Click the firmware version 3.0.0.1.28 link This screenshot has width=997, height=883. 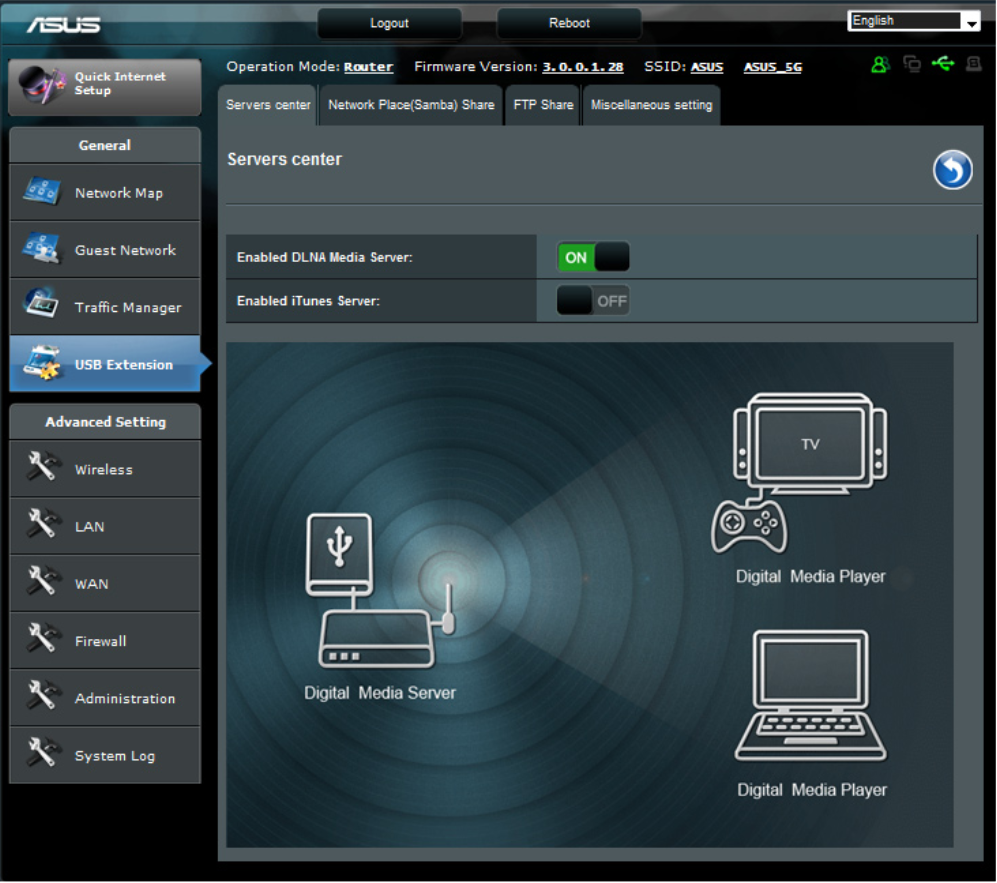point(582,67)
